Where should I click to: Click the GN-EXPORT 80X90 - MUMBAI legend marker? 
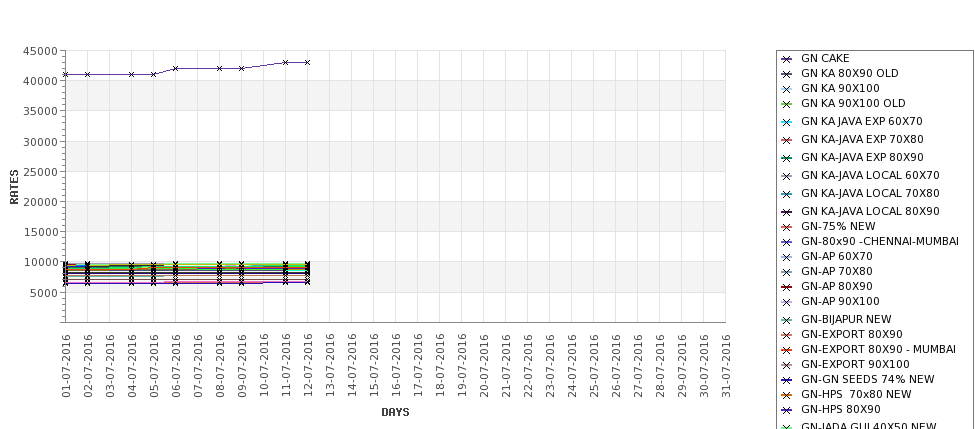tap(786, 350)
